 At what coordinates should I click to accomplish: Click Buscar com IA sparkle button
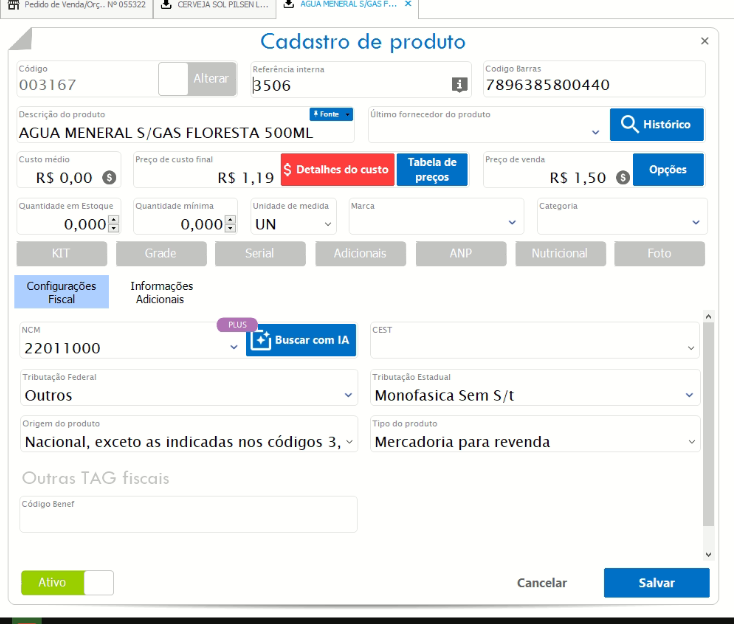point(301,340)
